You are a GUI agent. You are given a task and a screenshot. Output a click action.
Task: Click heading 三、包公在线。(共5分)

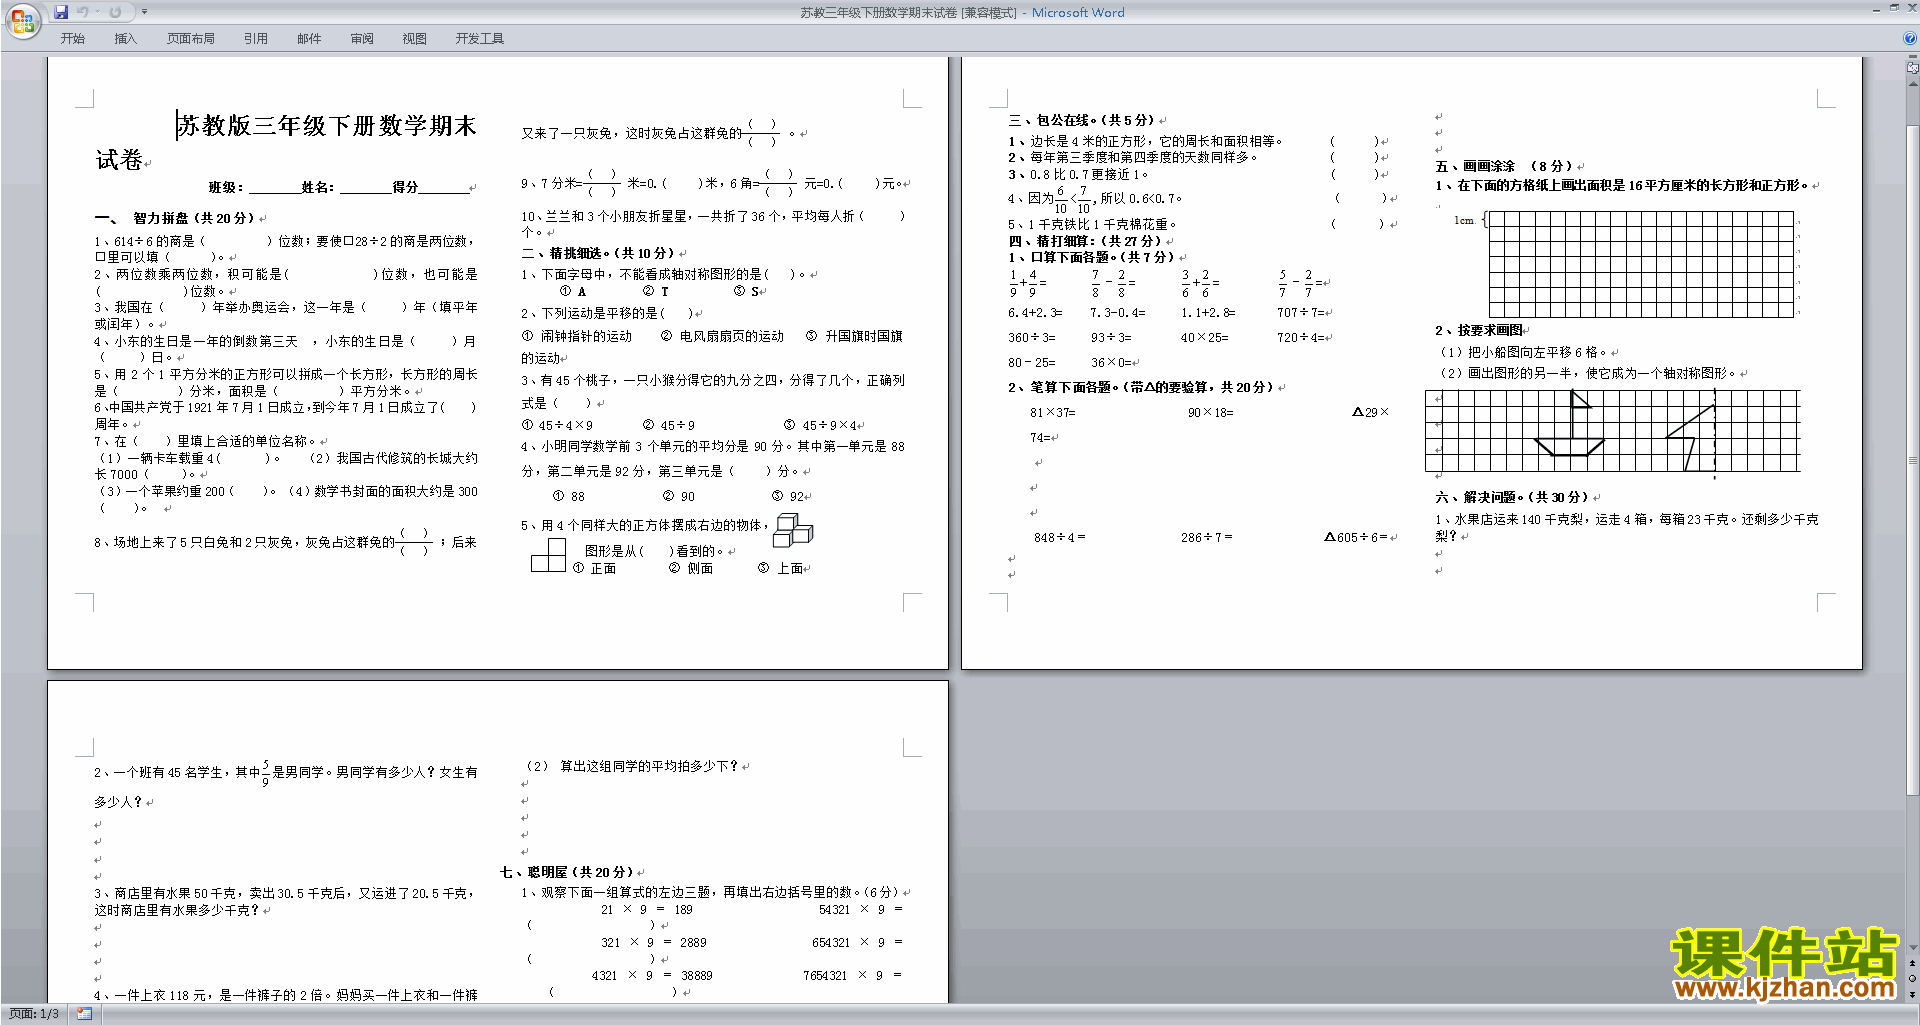point(1081,120)
